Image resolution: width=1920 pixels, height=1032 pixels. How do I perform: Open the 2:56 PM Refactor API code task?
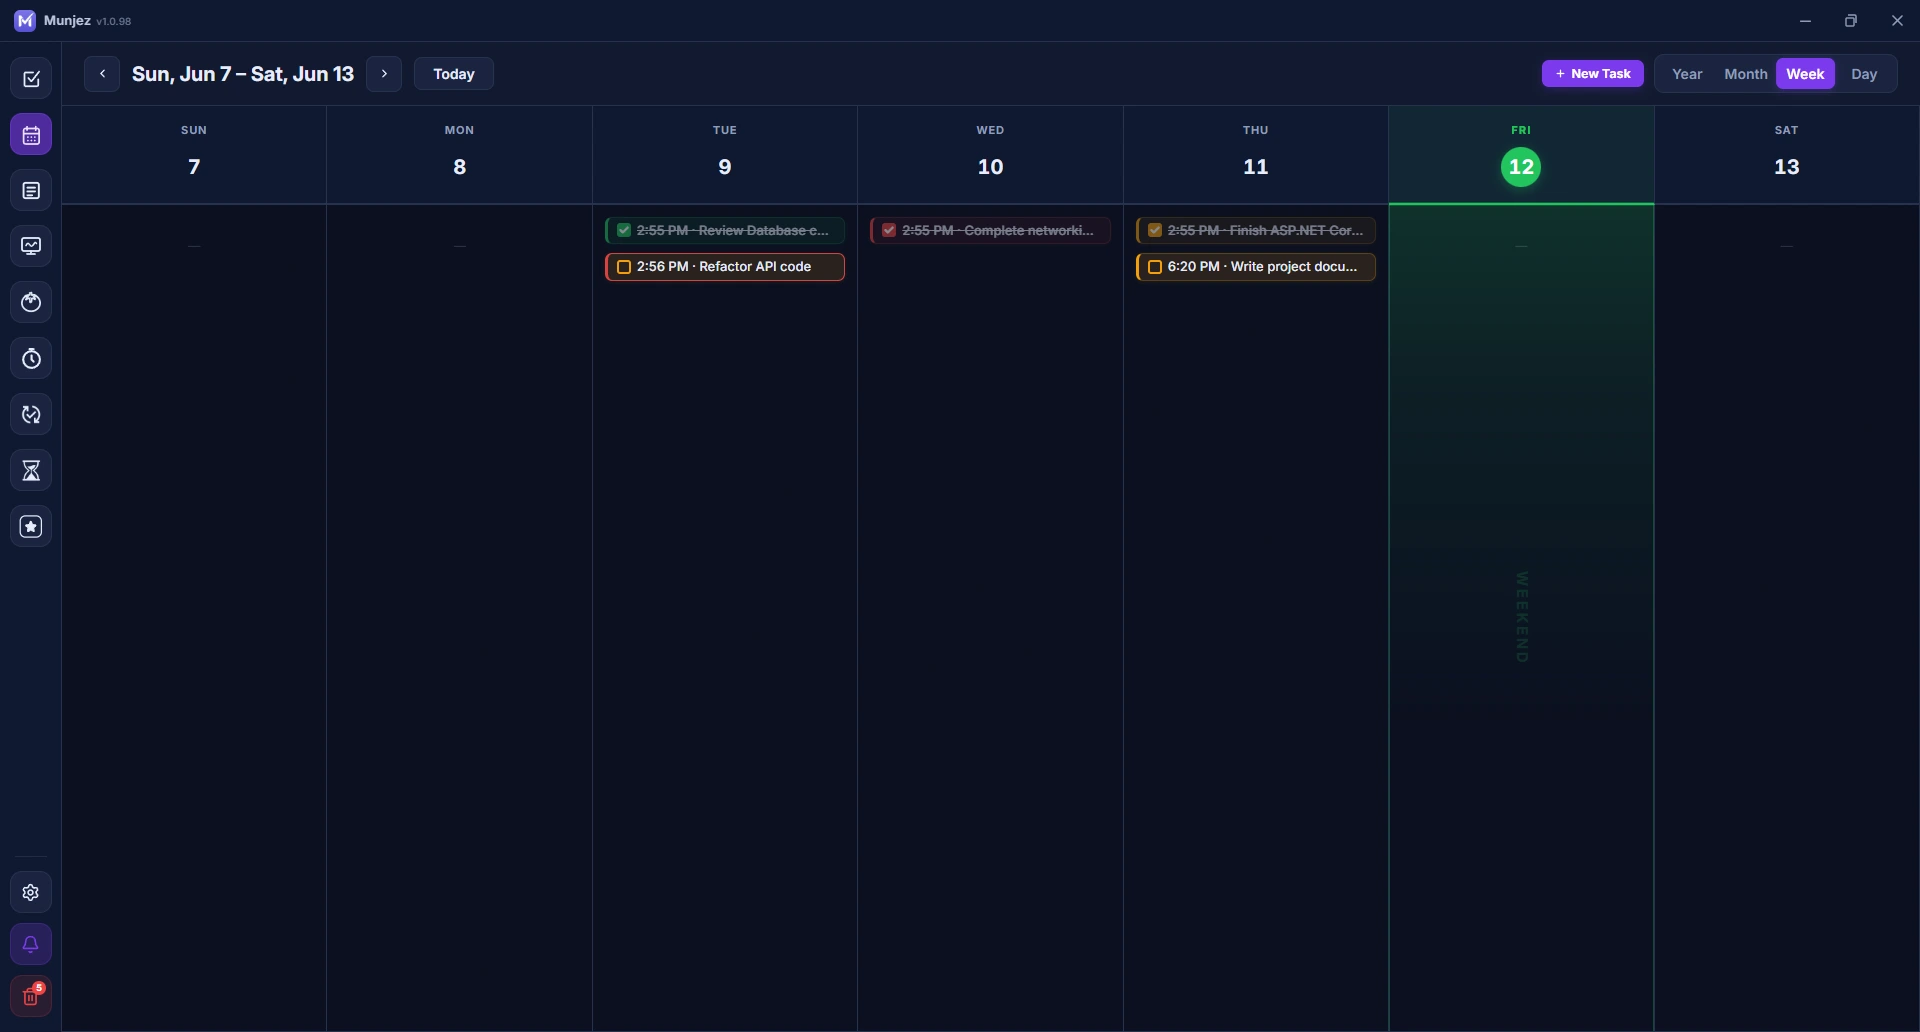725,267
